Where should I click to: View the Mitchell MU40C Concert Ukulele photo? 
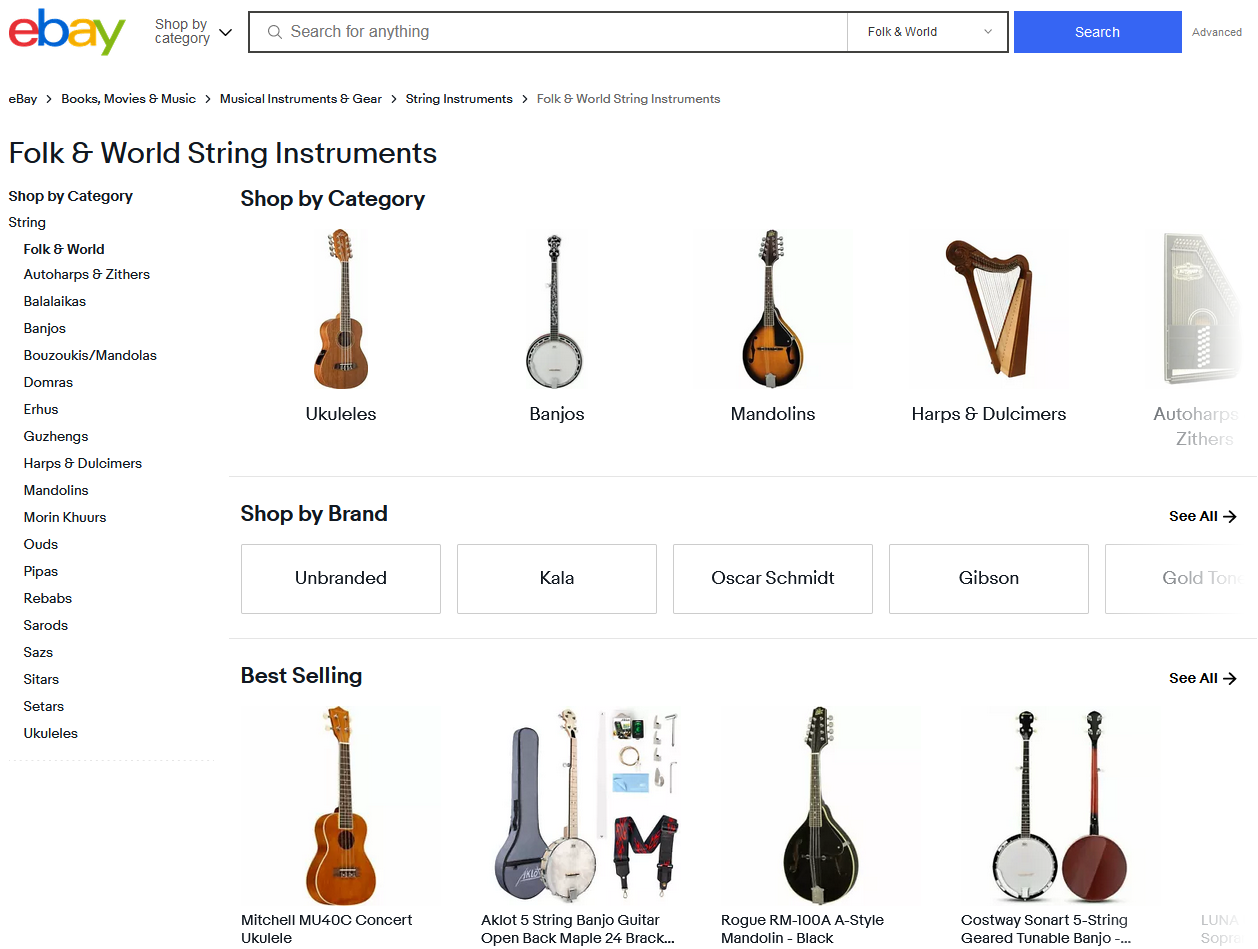coord(340,805)
